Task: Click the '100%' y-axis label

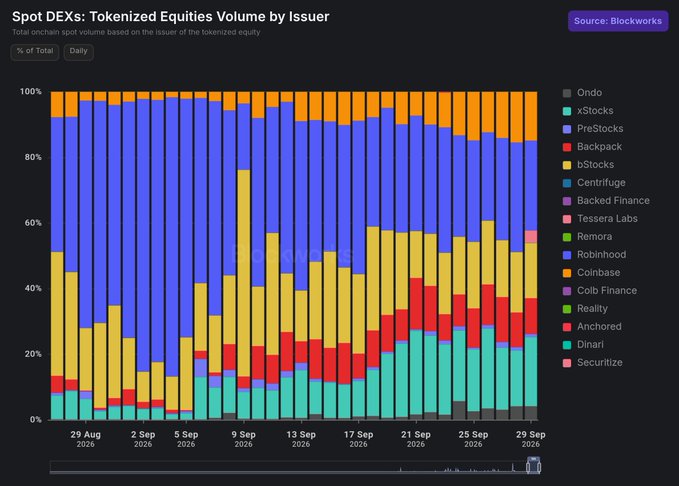Action: click(31, 91)
